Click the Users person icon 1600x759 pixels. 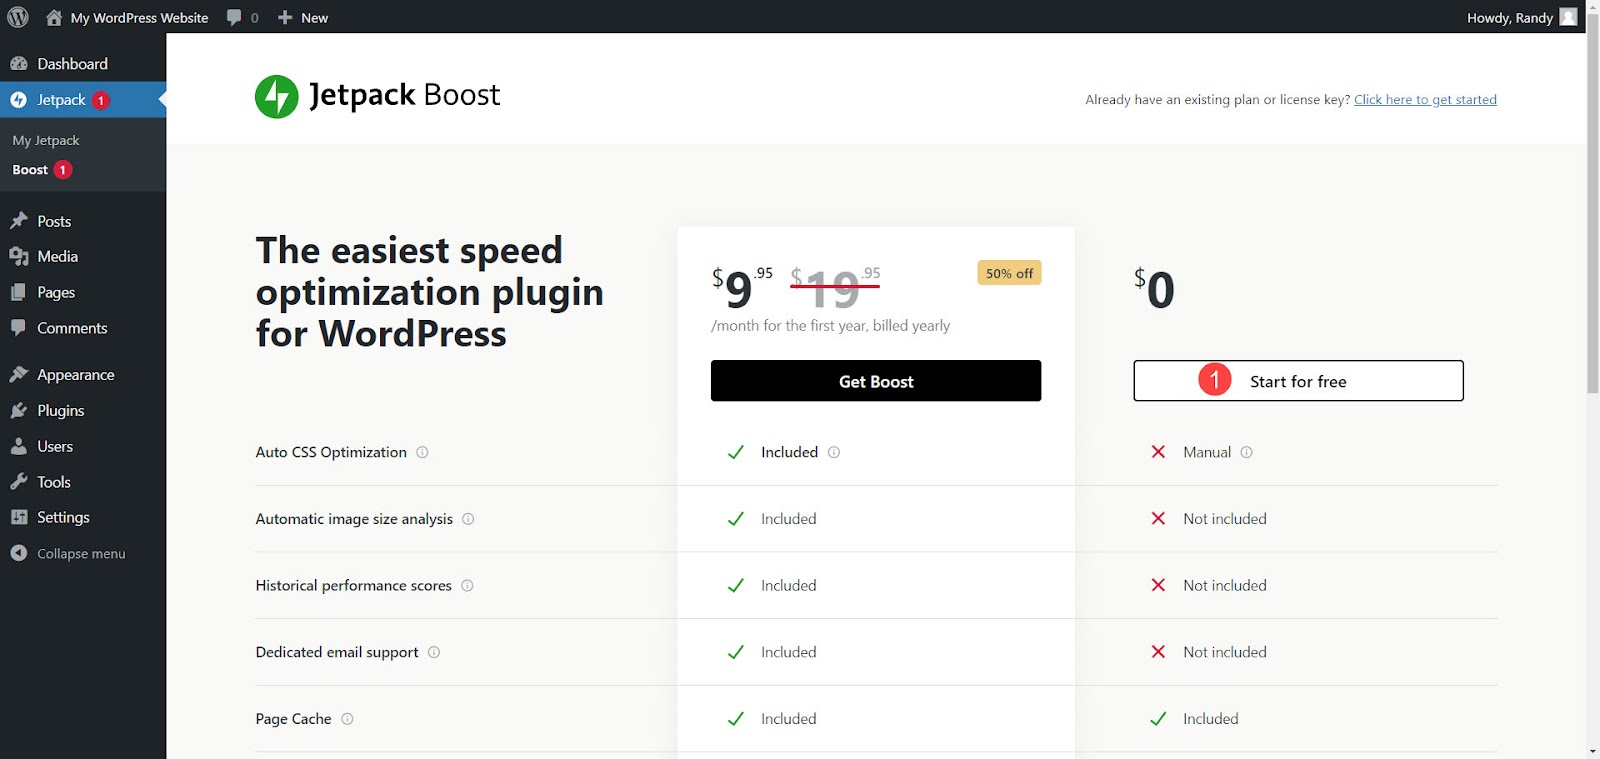coord(19,447)
